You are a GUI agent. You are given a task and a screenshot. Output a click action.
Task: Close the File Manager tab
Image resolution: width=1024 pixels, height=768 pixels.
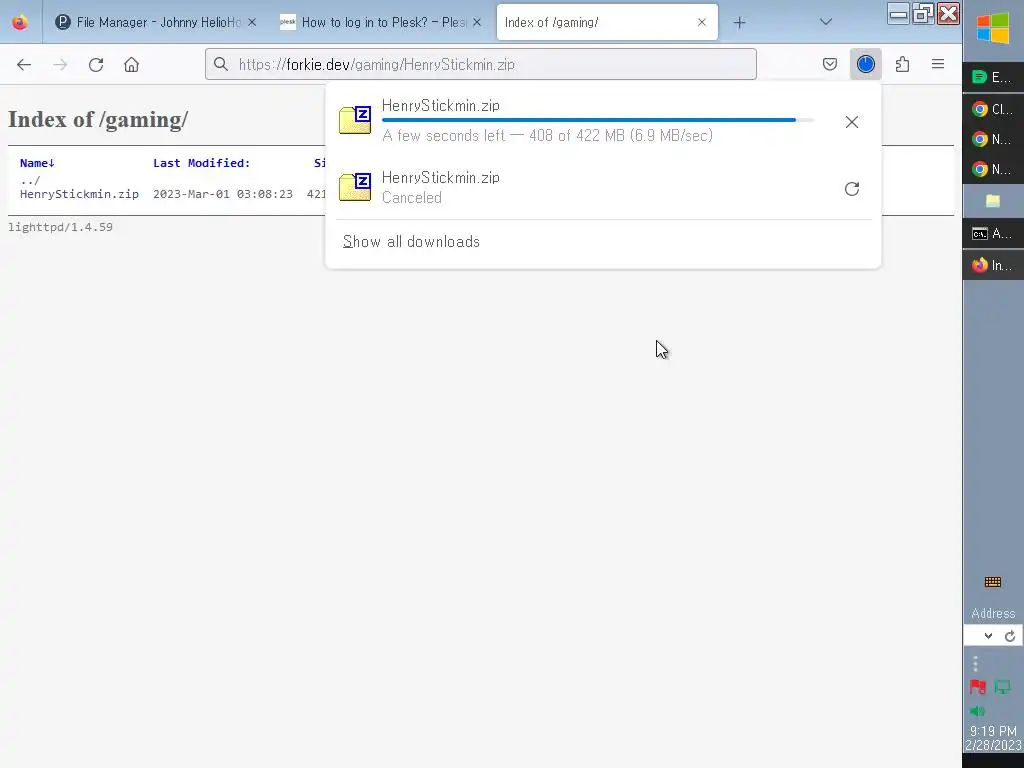point(252,22)
